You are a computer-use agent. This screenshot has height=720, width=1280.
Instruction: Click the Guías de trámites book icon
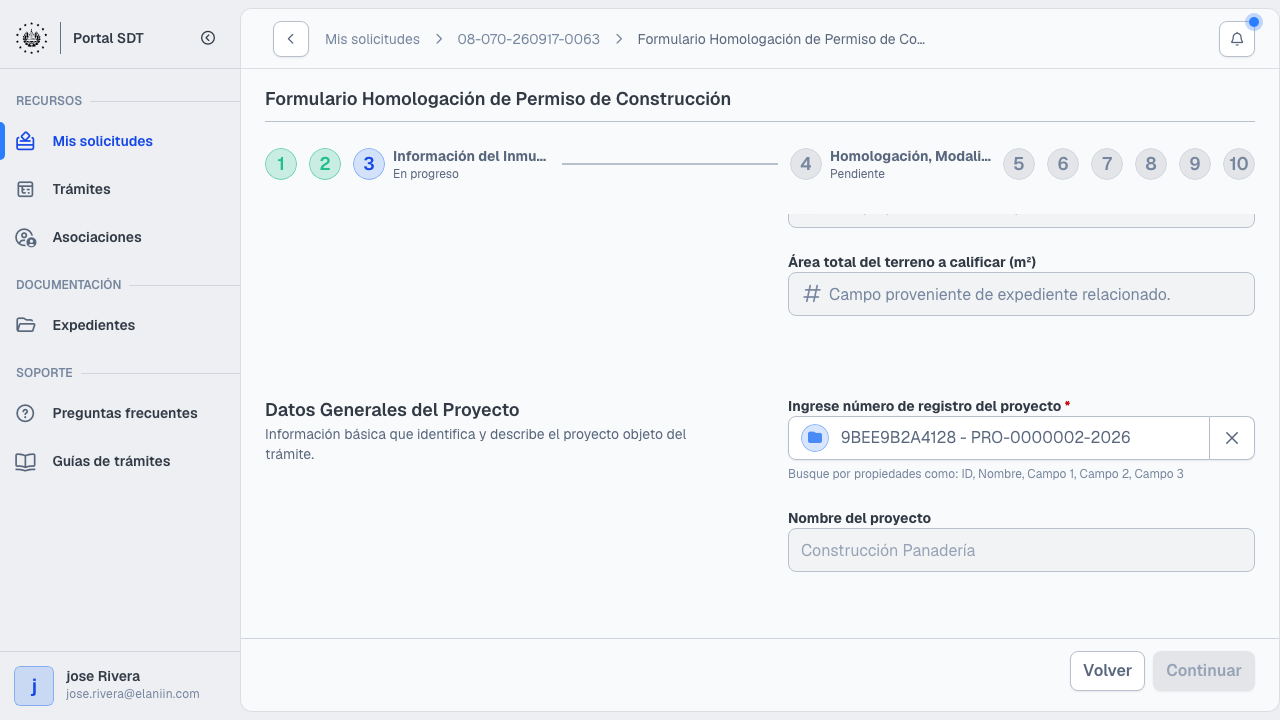point(26,461)
